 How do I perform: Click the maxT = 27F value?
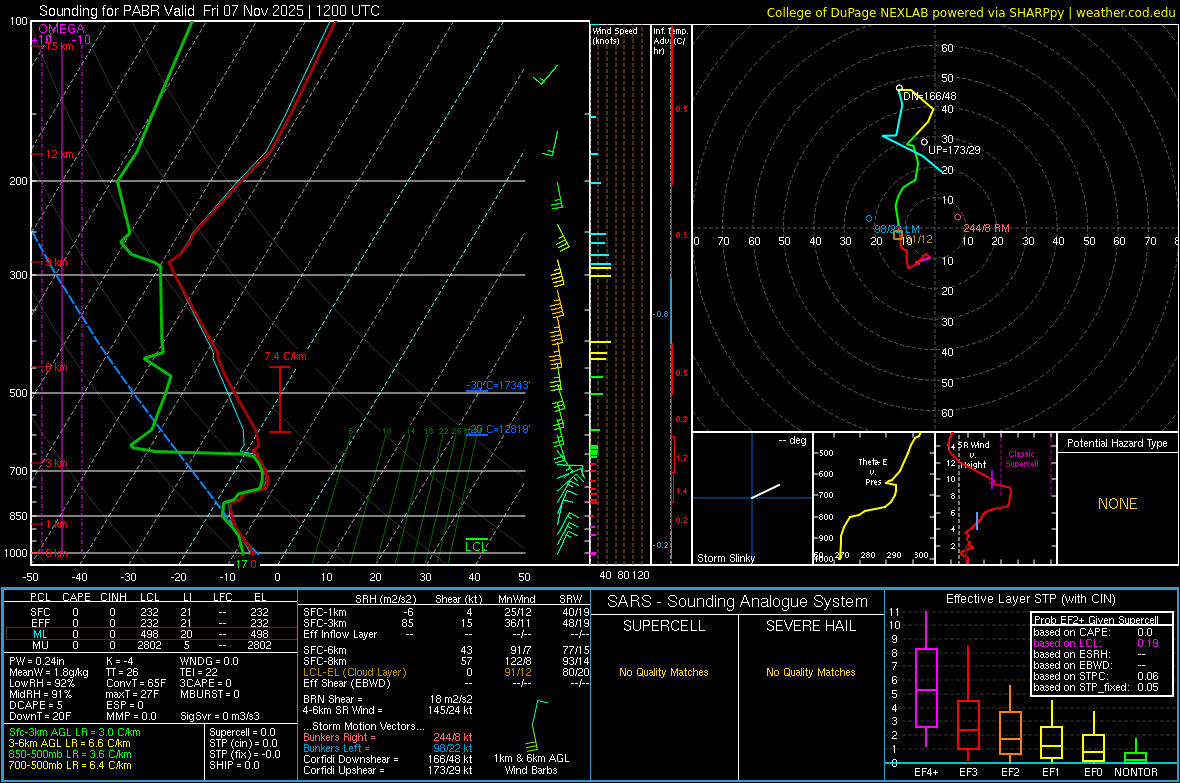[x=132, y=693]
